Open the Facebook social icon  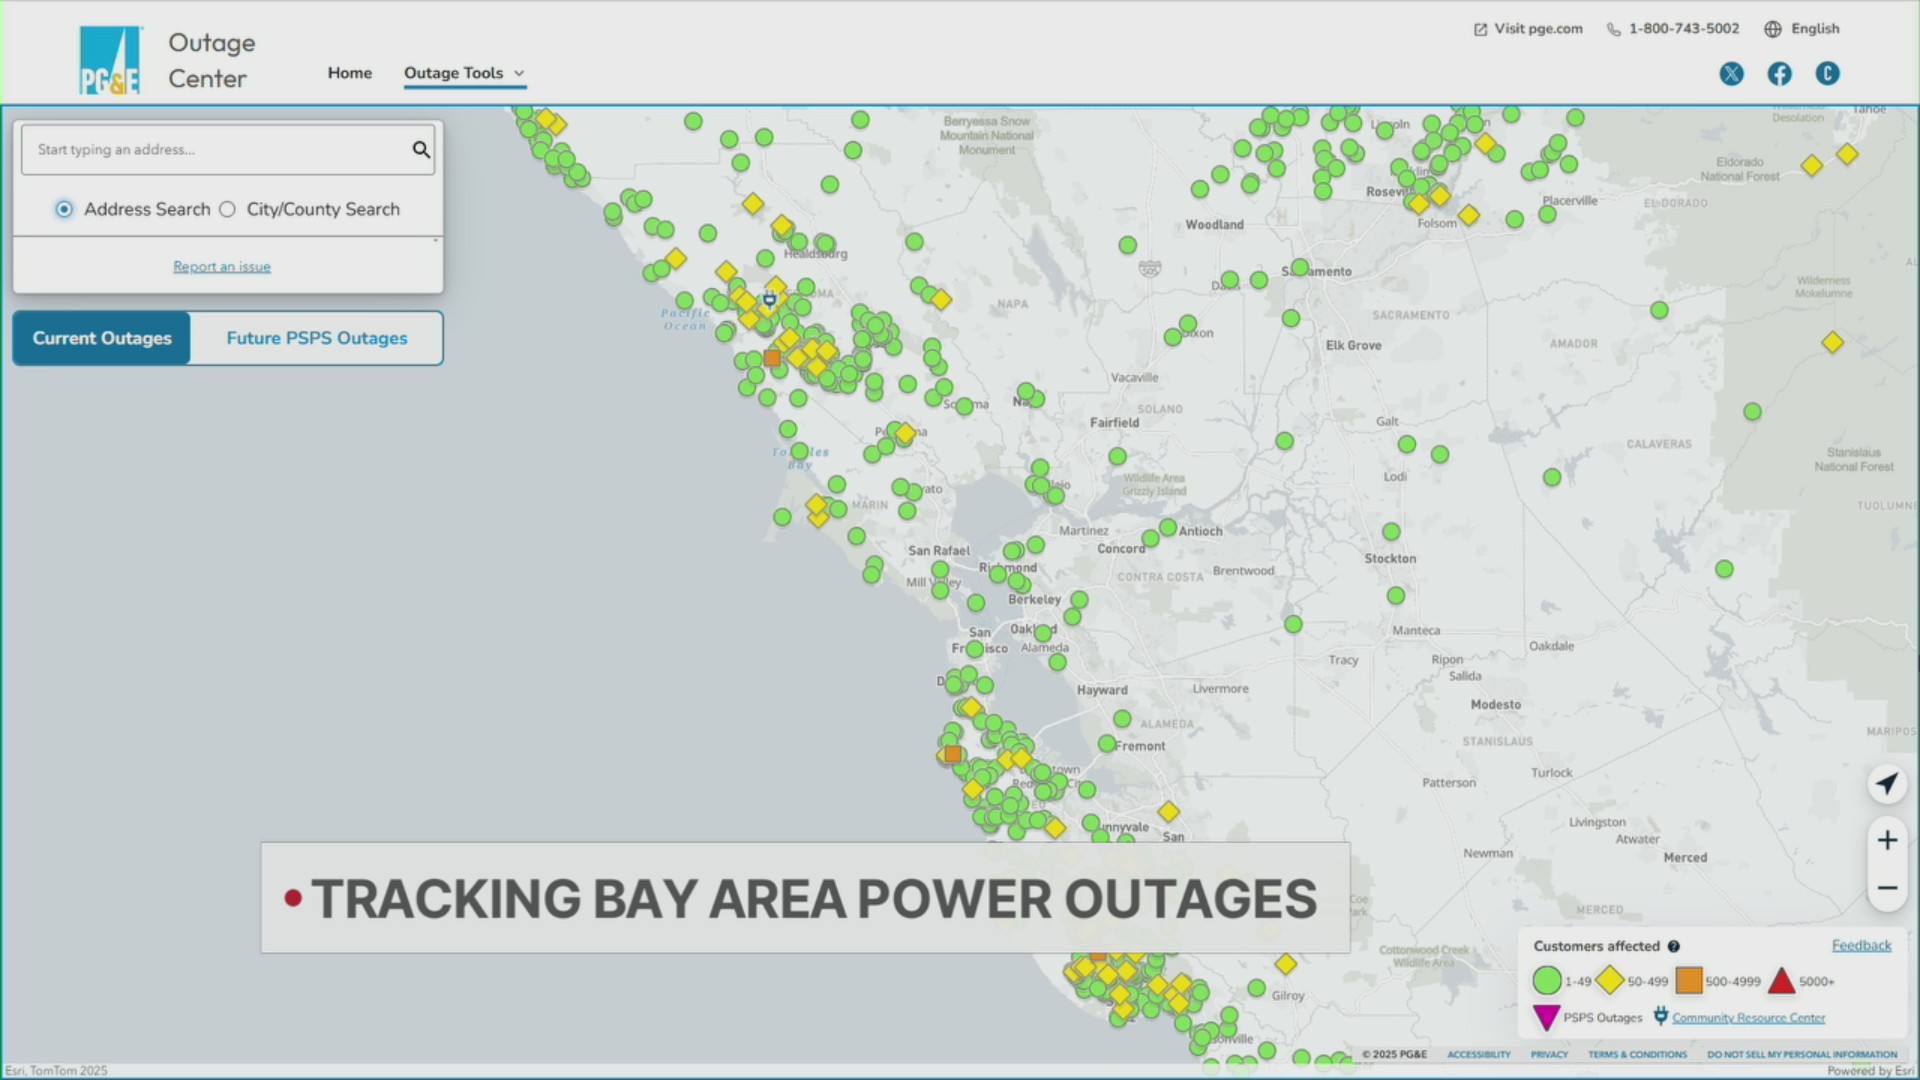(1780, 74)
